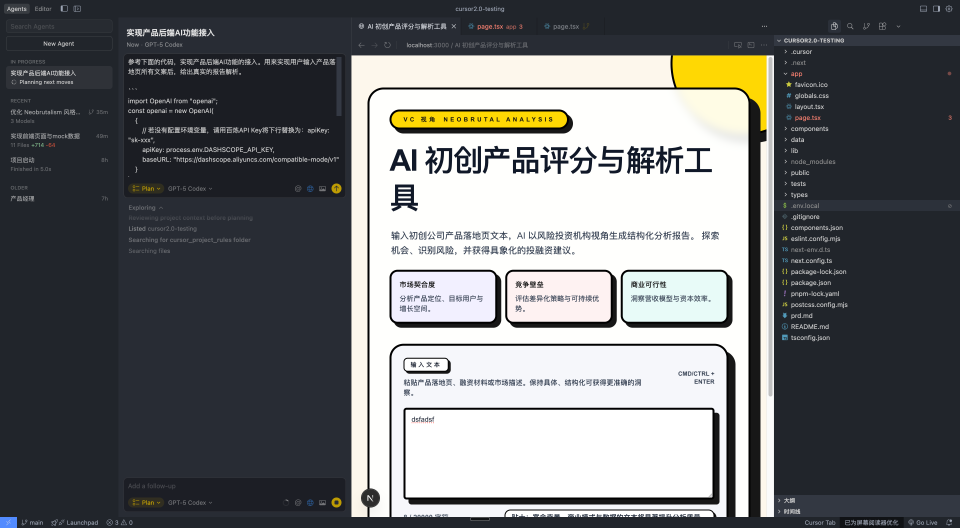Expand the components folder
This screenshot has height=528, width=960.
click(809, 128)
